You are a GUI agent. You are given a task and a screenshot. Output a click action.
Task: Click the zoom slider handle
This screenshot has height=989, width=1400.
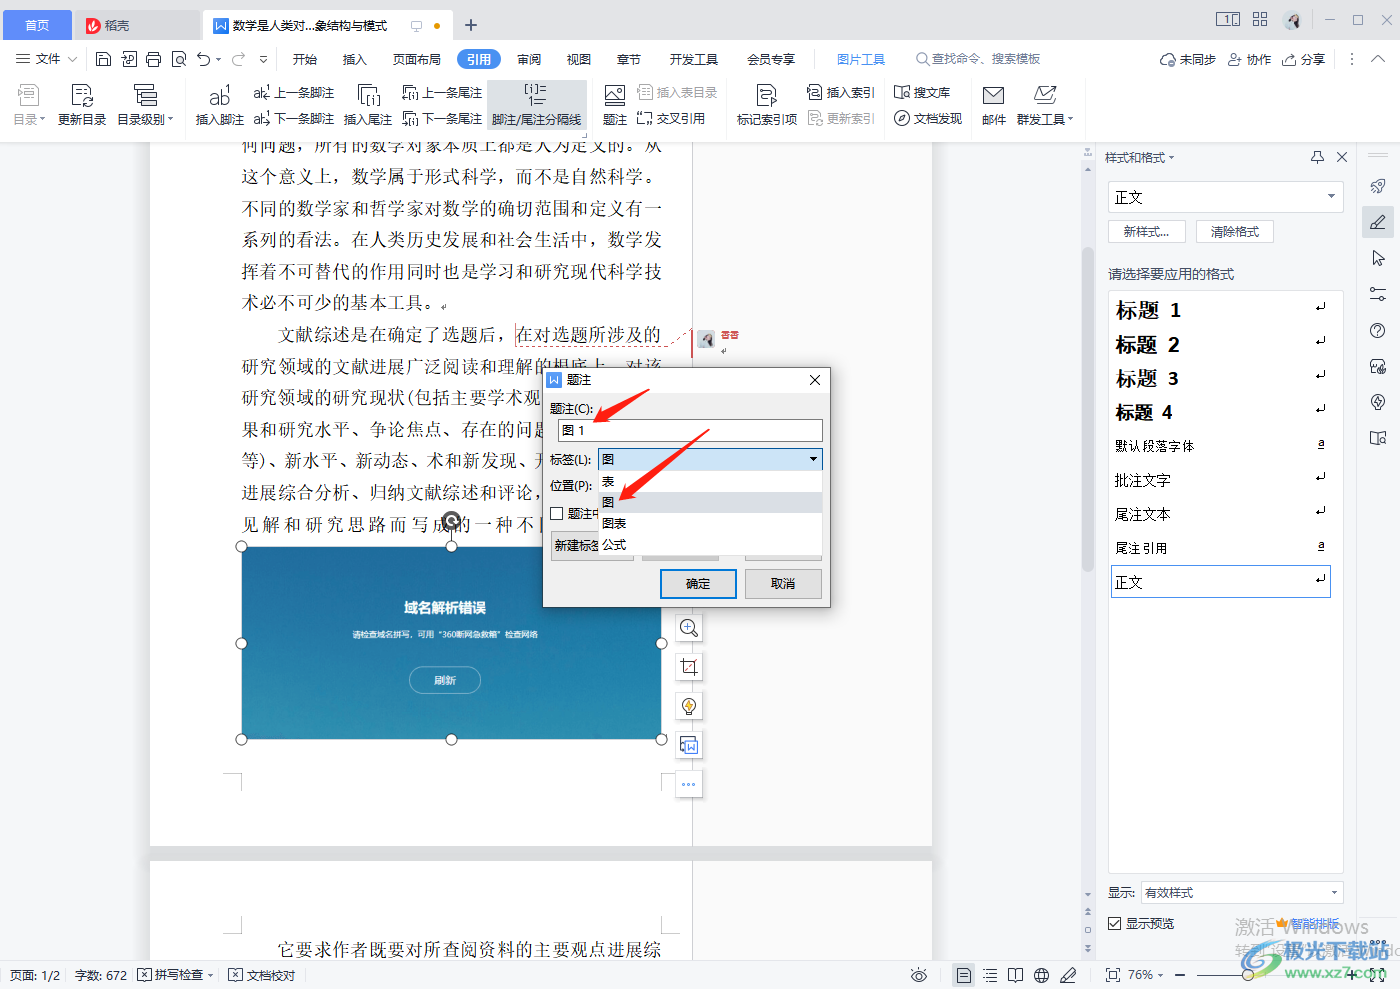(x=1248, y=975)
